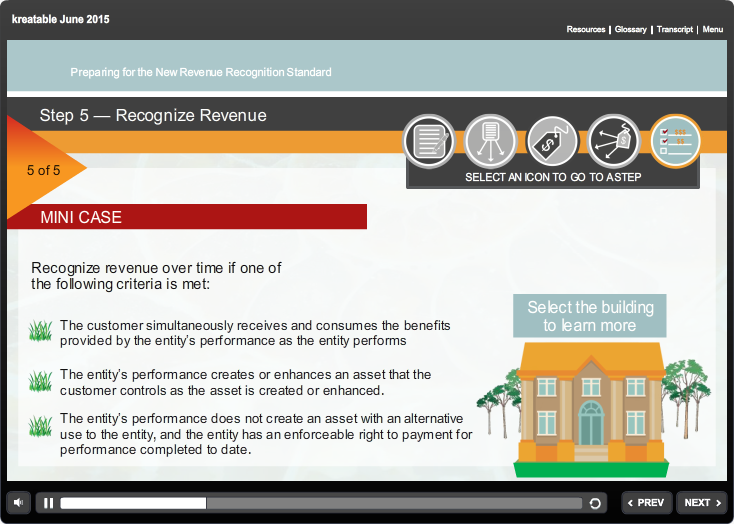Click the first grass bullet icon

click(41, 331)
